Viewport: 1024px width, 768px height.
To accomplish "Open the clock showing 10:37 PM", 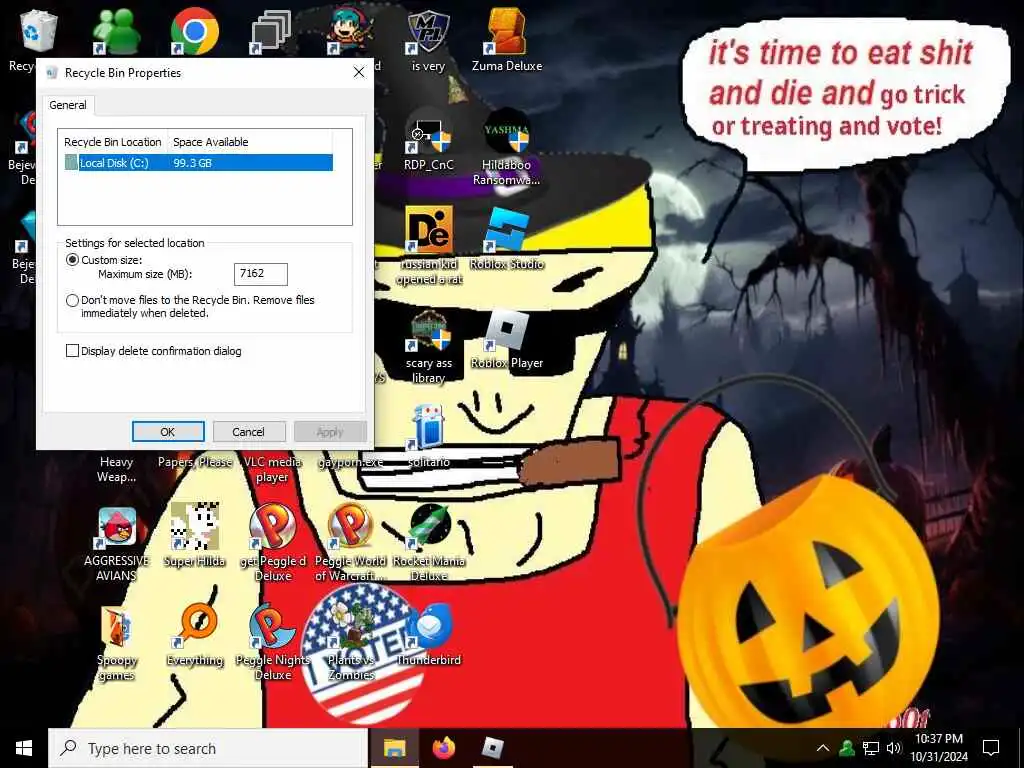I will 938,748.
